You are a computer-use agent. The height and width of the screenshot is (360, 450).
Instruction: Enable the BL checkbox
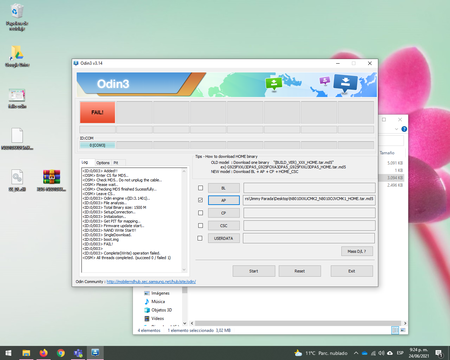point(200,188)
